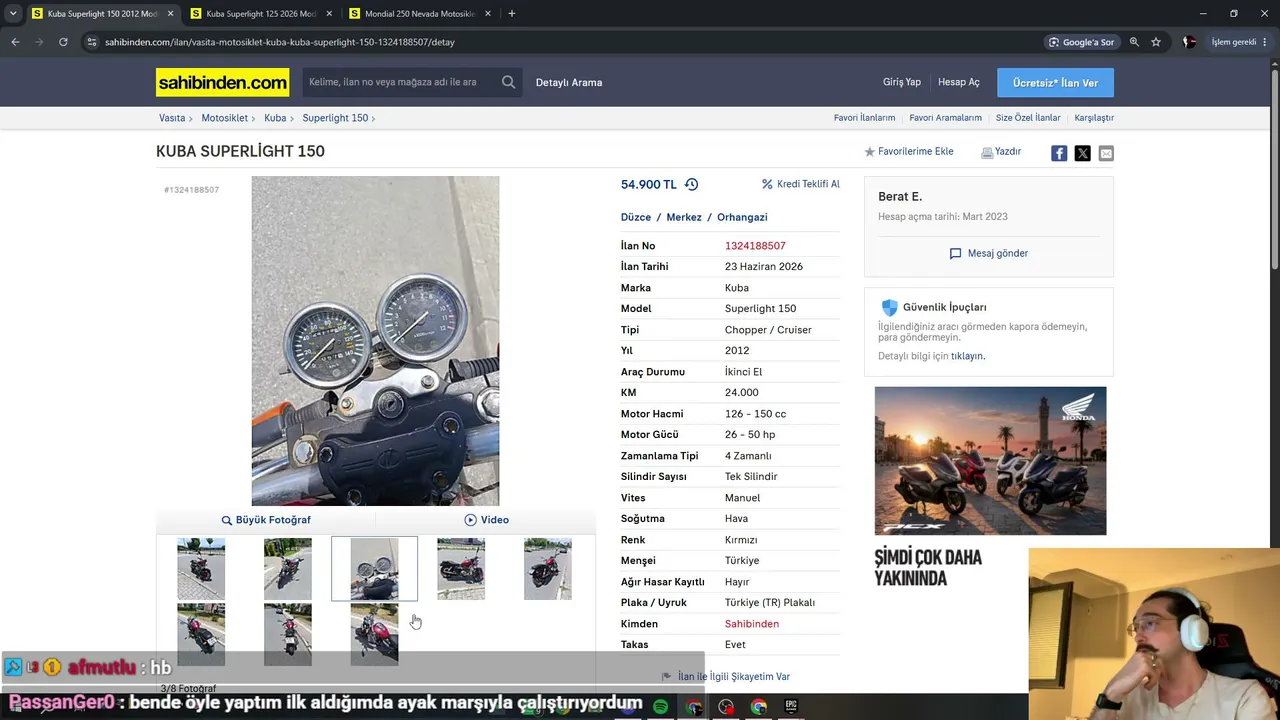The image size is (1280, 720).
Task: Click the Ücretsiz İlan Ver button
Action: click(x=1055, y=83)
